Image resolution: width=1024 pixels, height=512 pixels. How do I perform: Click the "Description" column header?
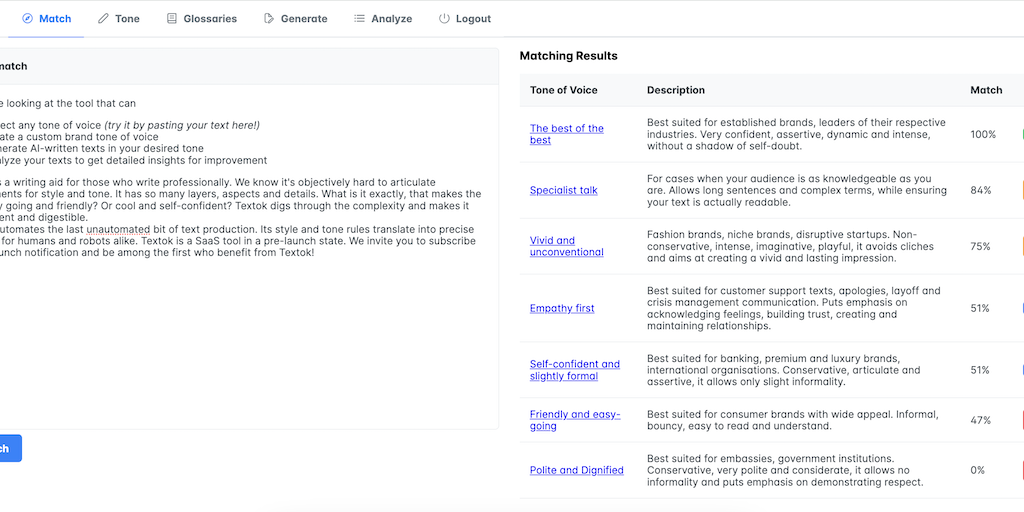pyautogui.click(x=676, y=90)
